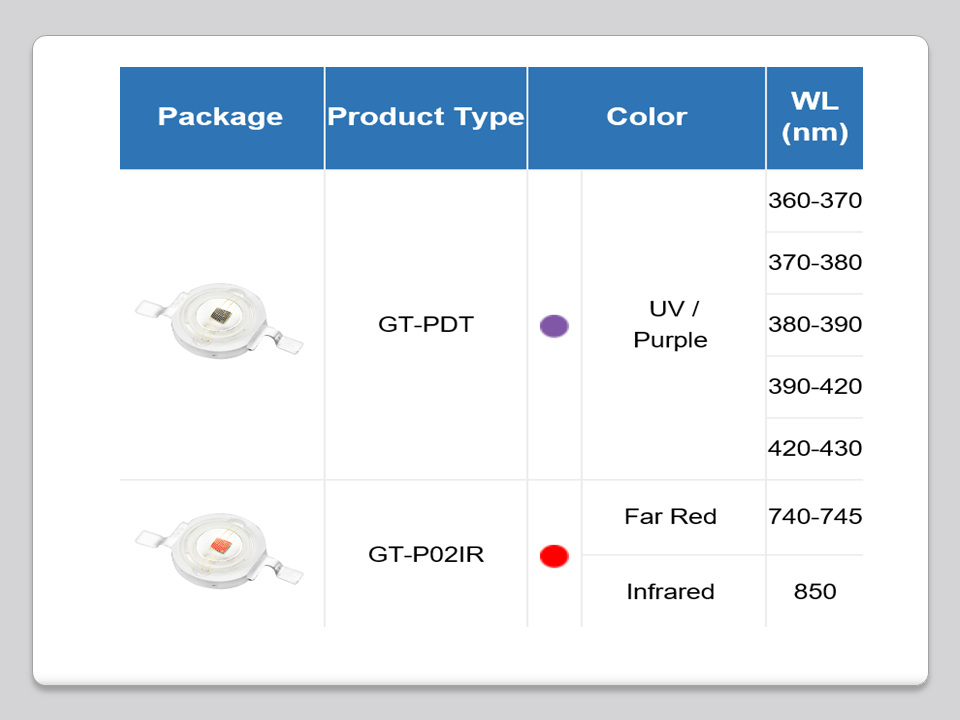Click the Far Red color label
960x720 pixels.
click(x=670, y=517)
